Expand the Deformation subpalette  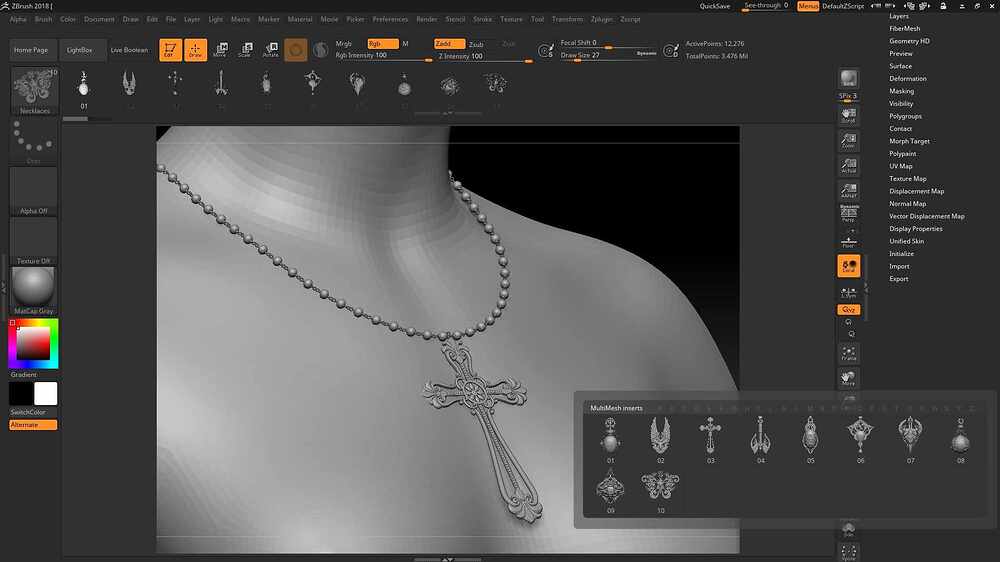tap(908, 78)
